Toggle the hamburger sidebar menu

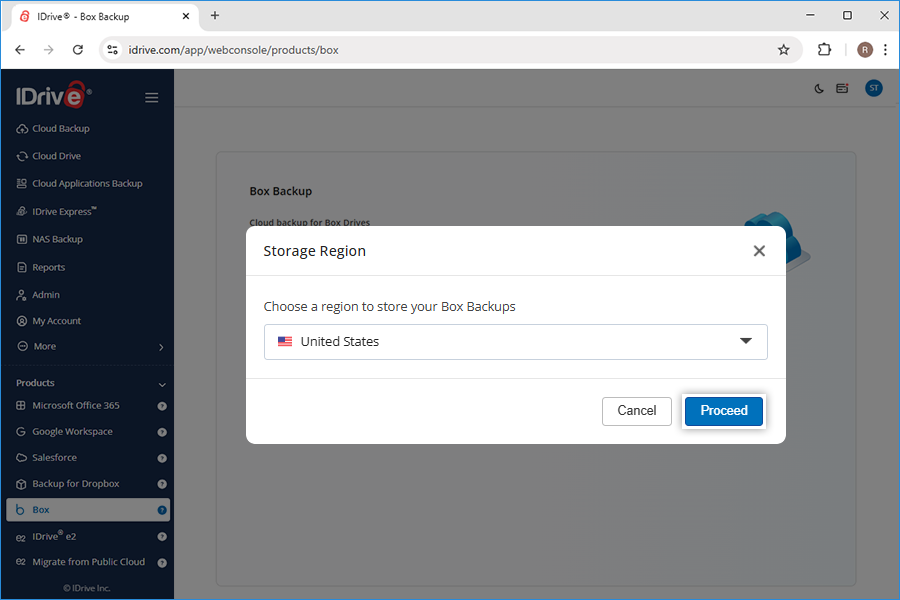click(x=152, y=98)
